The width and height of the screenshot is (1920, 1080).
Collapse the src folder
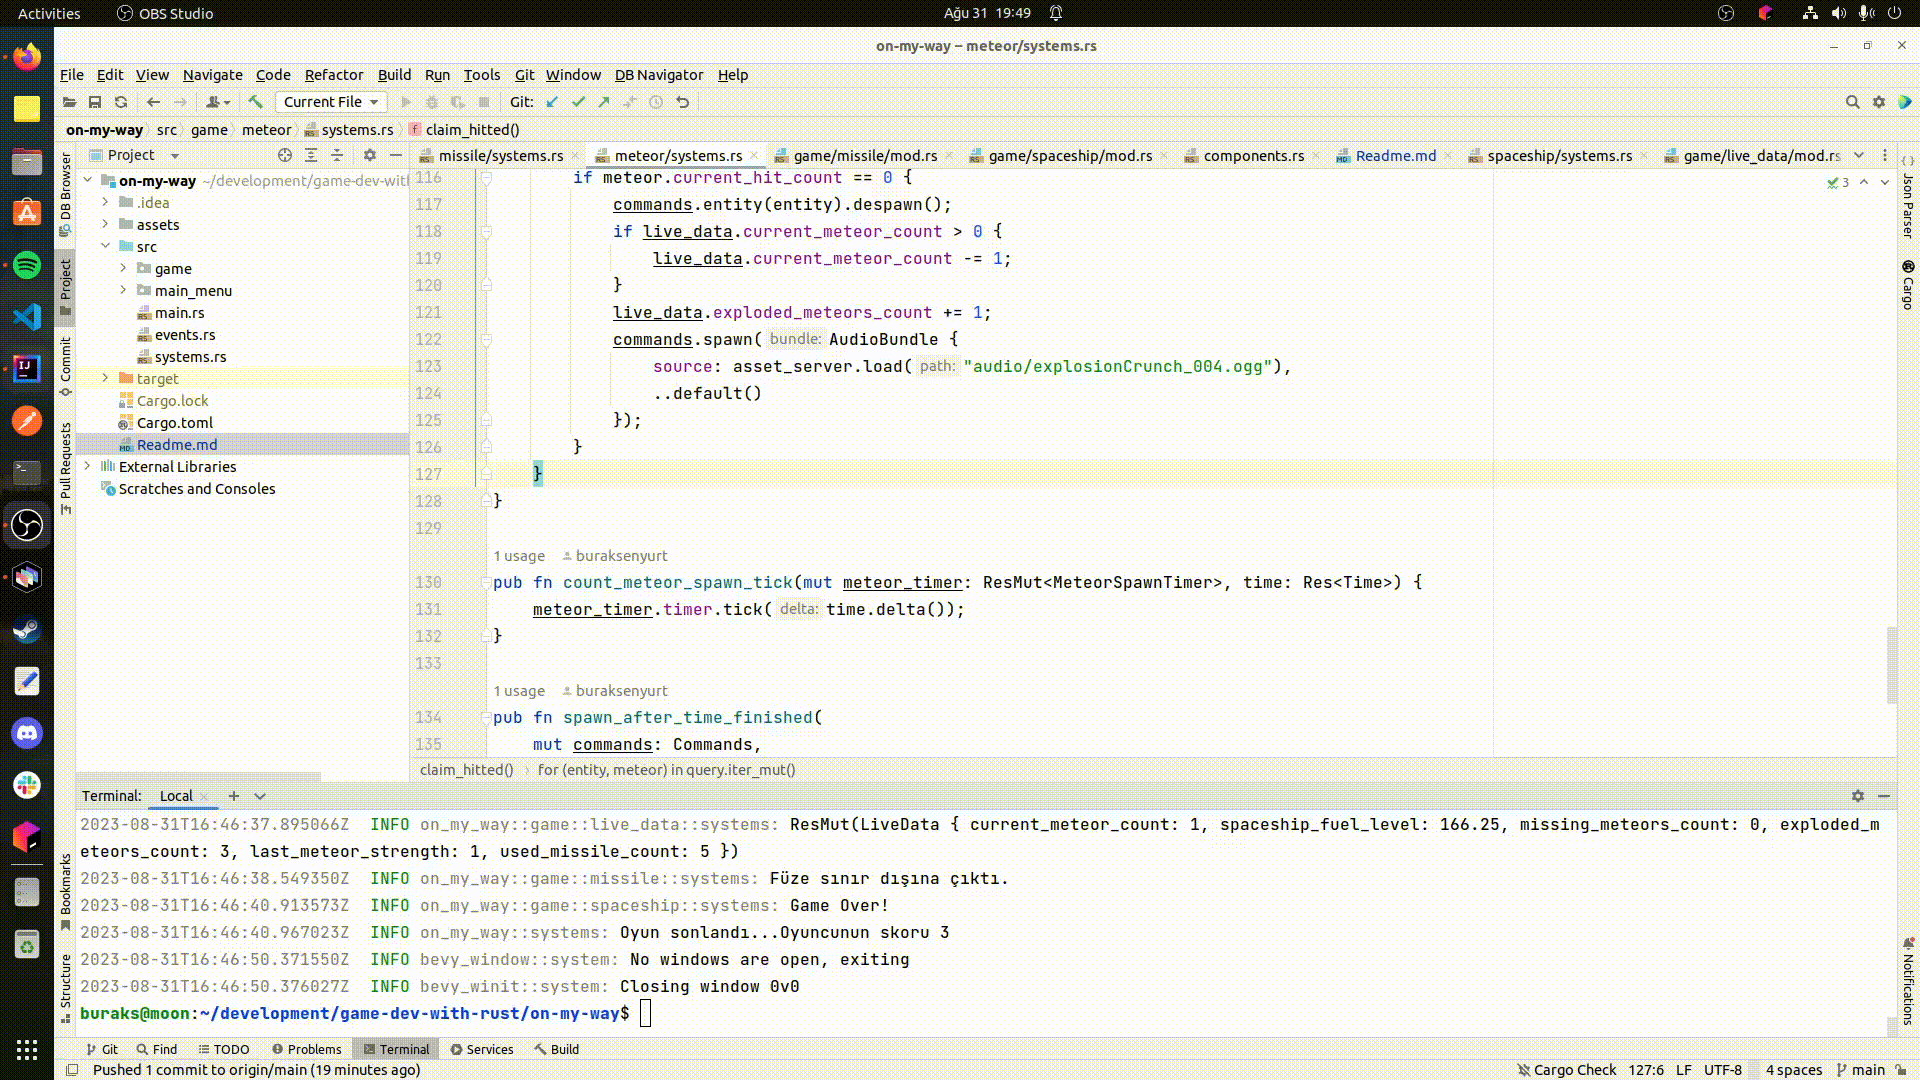(105, 246)
